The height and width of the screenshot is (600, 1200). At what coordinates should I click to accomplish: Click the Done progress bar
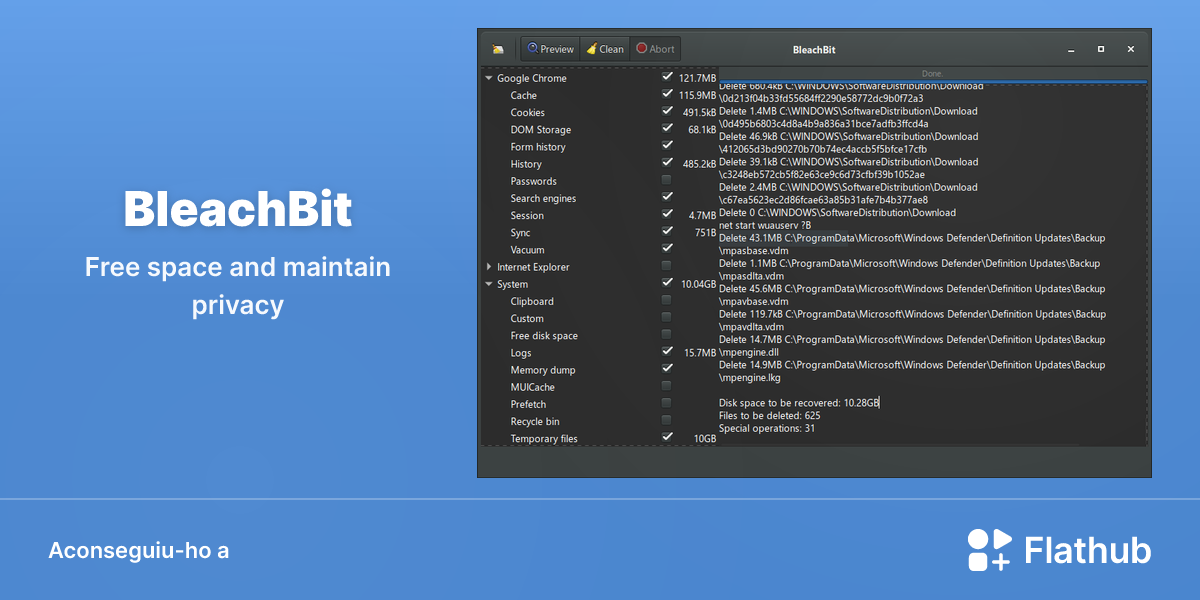(x=932, y=75)
